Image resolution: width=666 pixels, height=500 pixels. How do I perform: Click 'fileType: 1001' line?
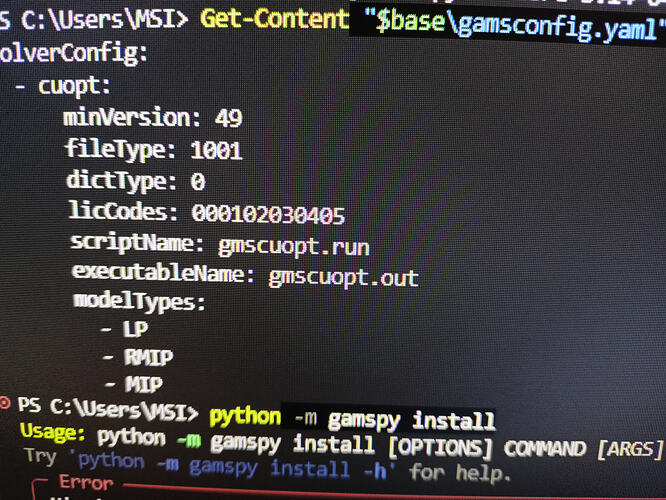tap(153, 149)
